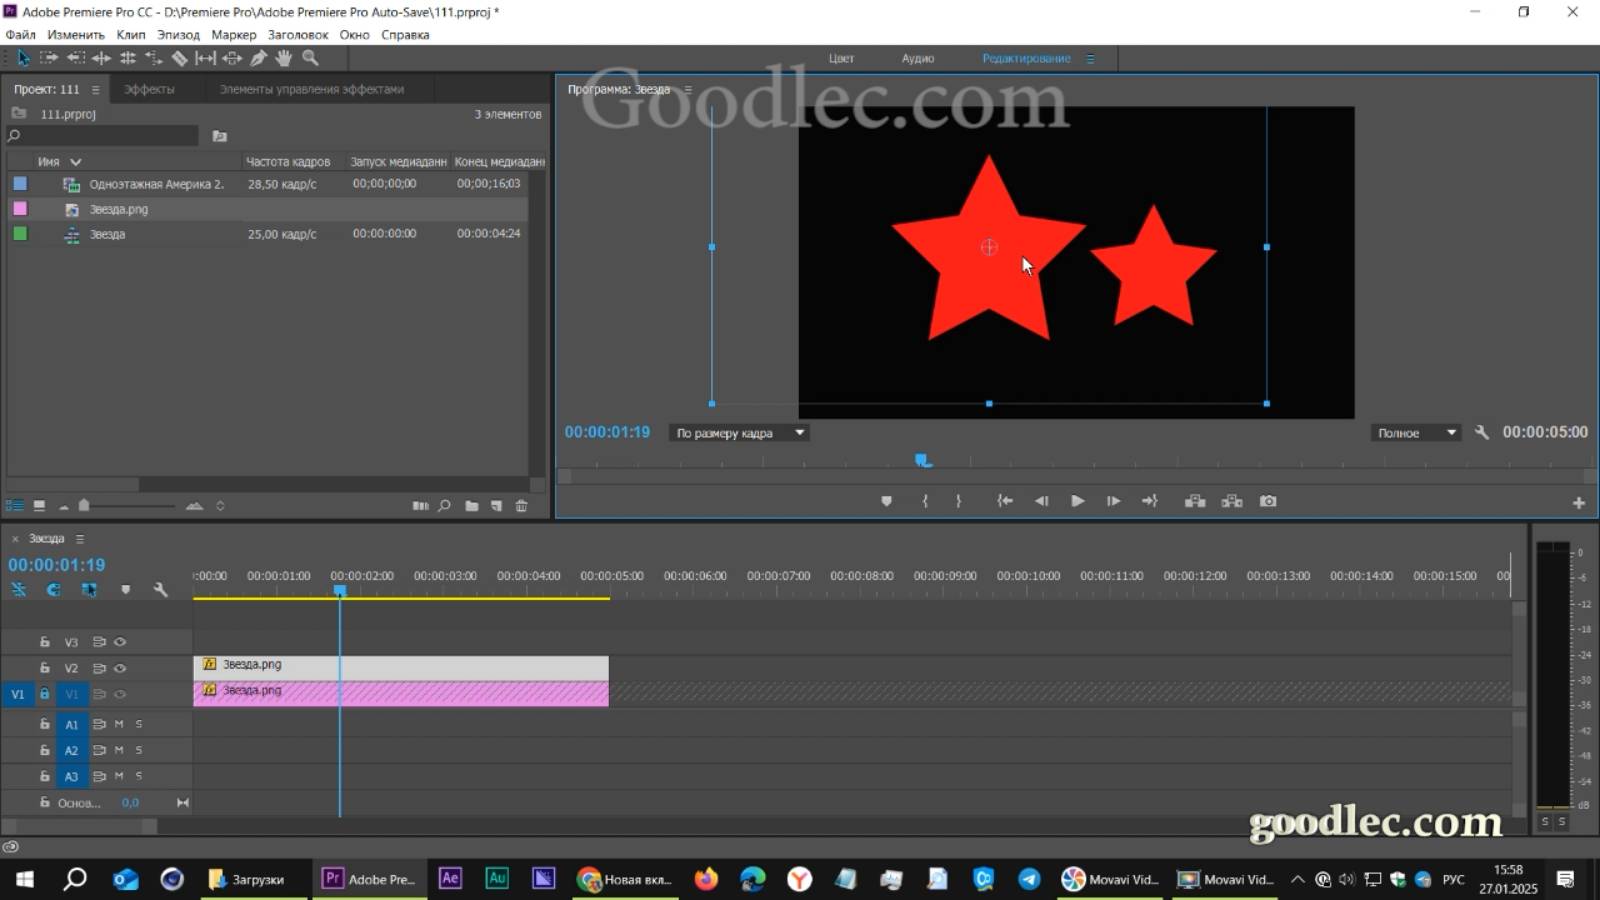The width and height of the screenshot is (1600, 900).
Task: Switch to the Эффекты tab
Action: point(148,88)
